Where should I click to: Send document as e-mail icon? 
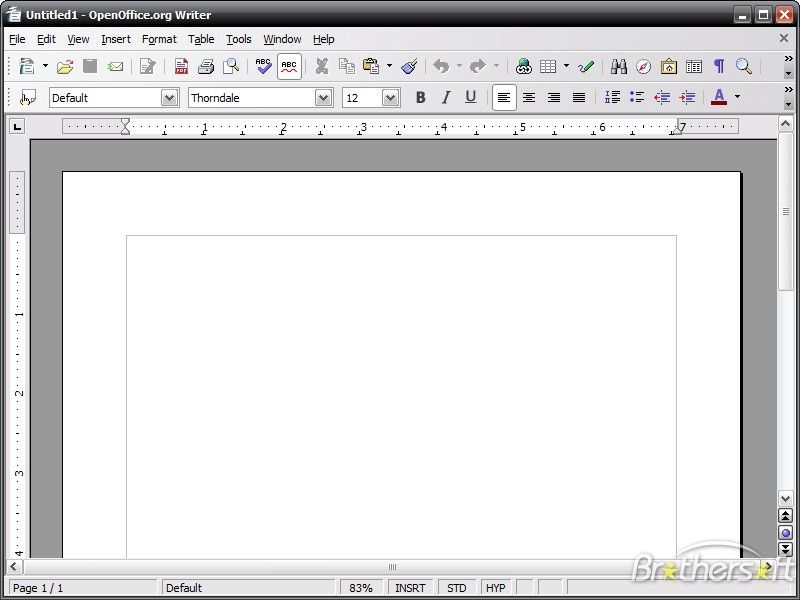click(x=115, y=66)
